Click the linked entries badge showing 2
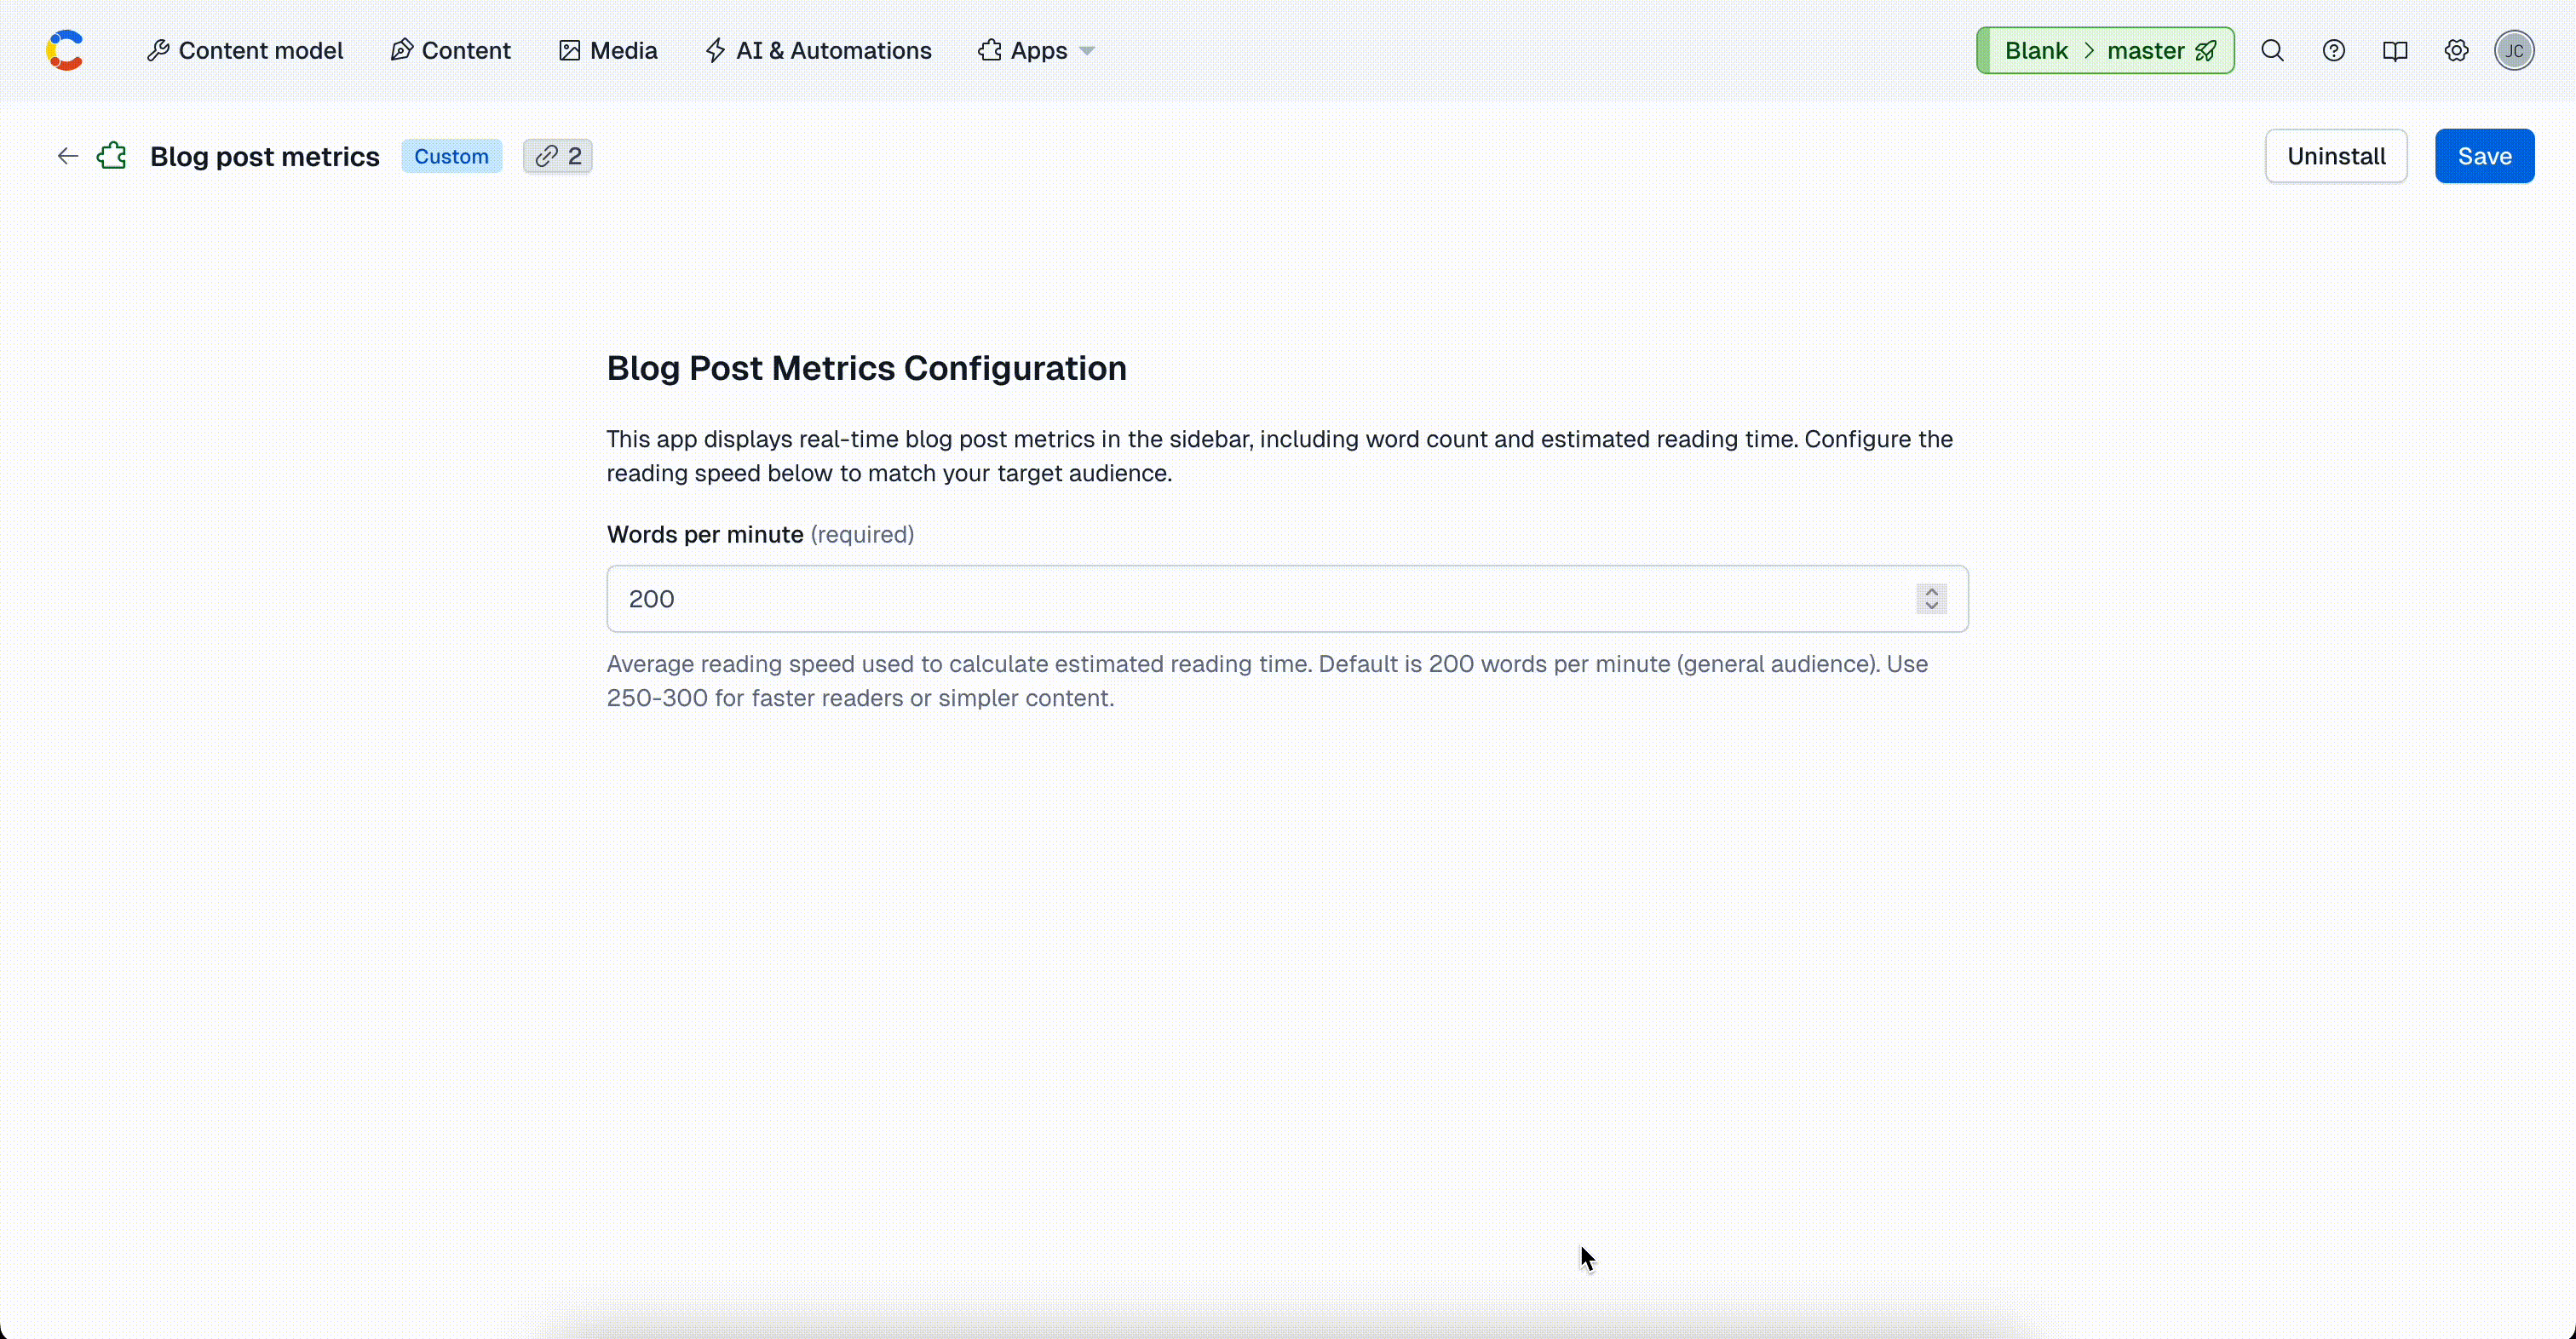The width and height of the screenshot is (2576, 1339). point(558,156)
